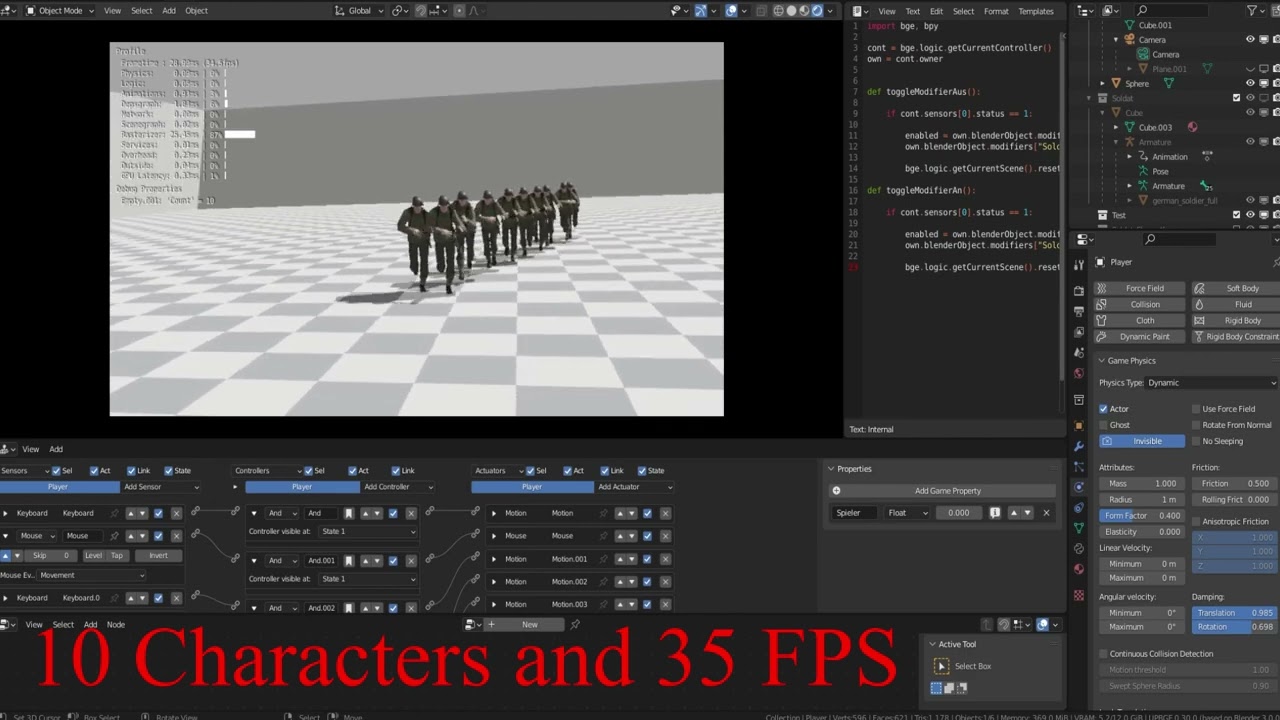Toggle bookmark on And.001 controller
1280x720 pixels.
(348, 561)
